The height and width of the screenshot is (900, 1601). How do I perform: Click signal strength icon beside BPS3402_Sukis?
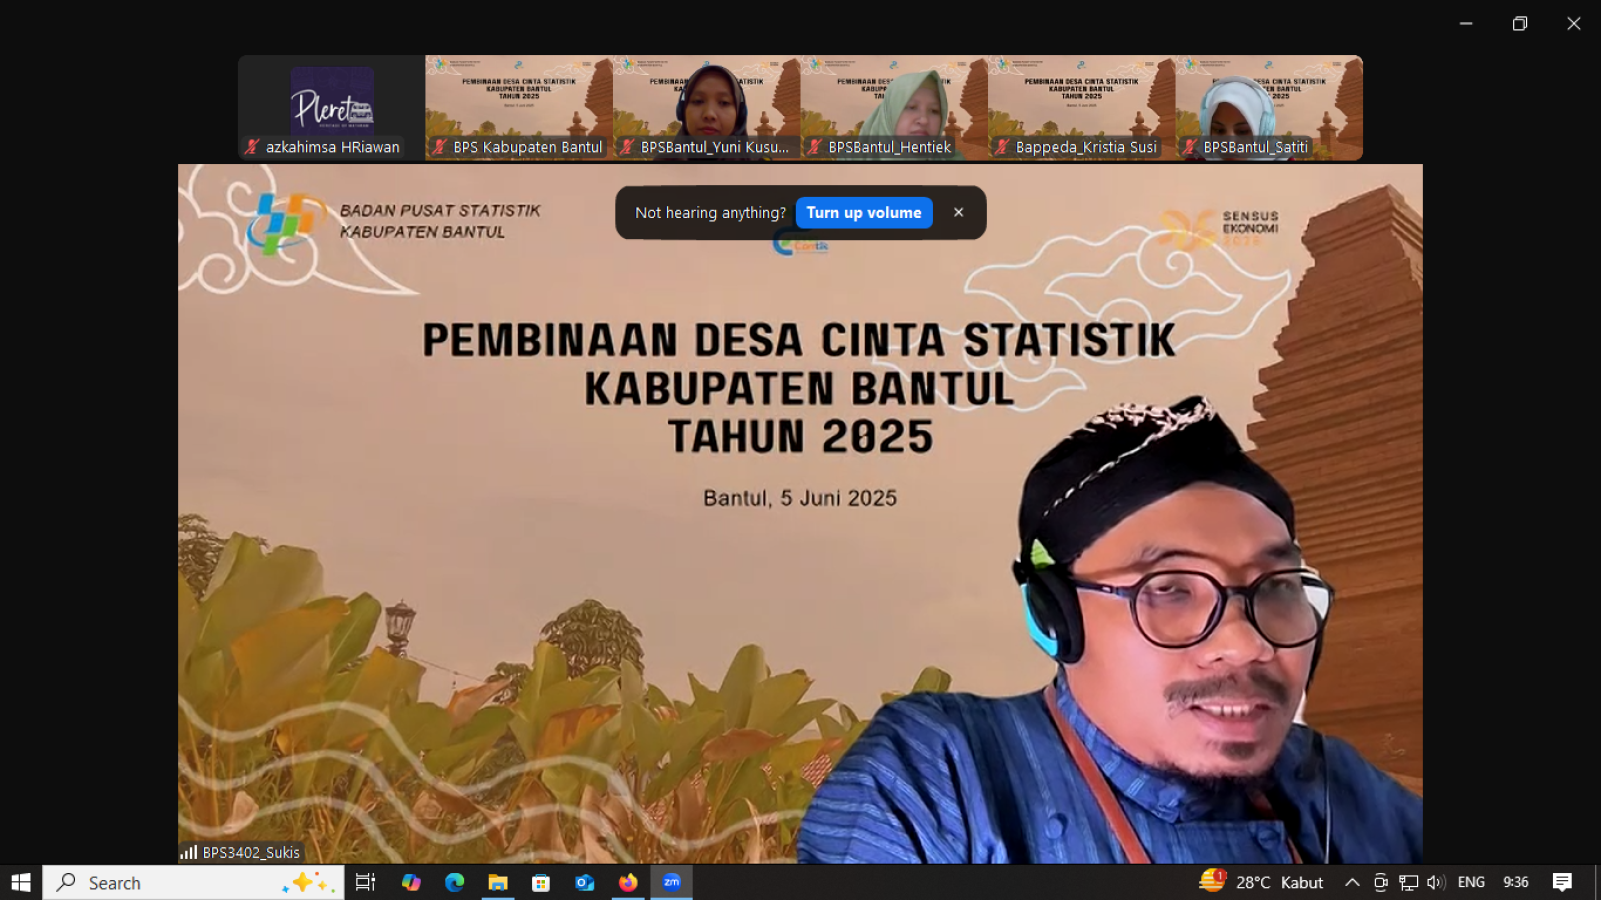coord(188,852)
